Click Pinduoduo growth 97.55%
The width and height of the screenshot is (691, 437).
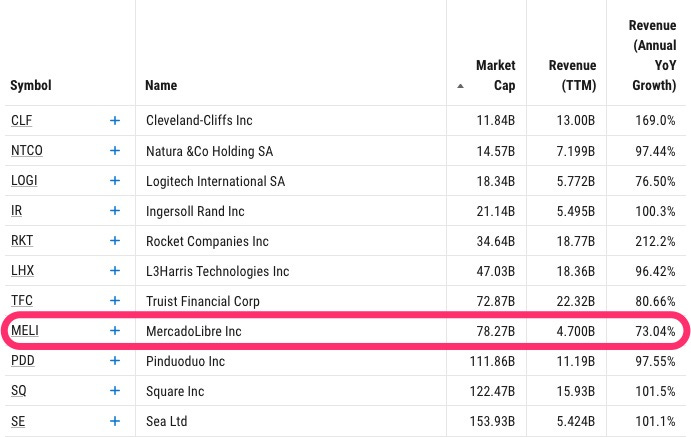click(x=655, y=361)
